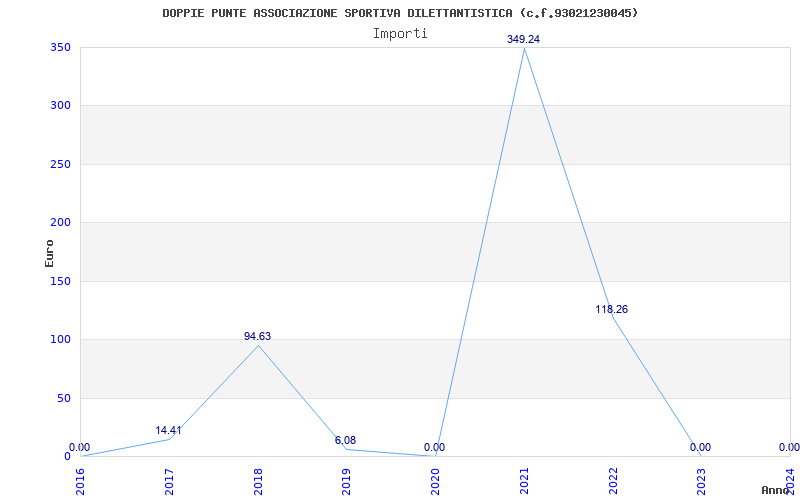Select the 2019 year label on x-axis

[x=346, y=482]
